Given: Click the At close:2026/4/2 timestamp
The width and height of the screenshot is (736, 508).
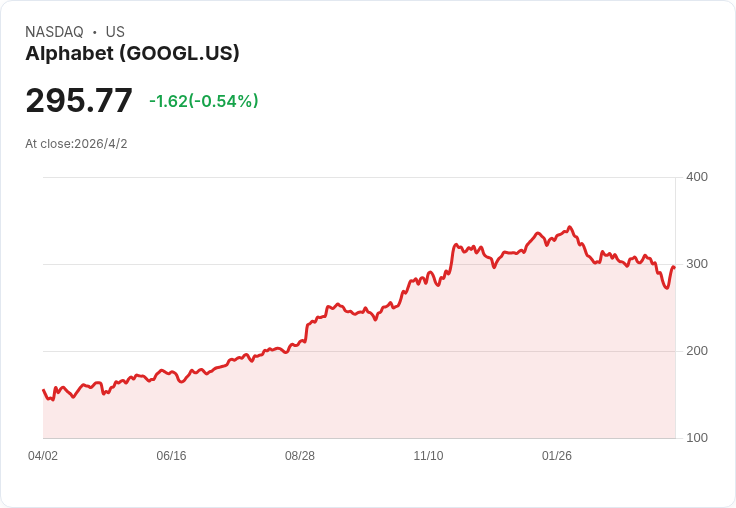Looking at the screenshot, I should [x=76, y=144].
